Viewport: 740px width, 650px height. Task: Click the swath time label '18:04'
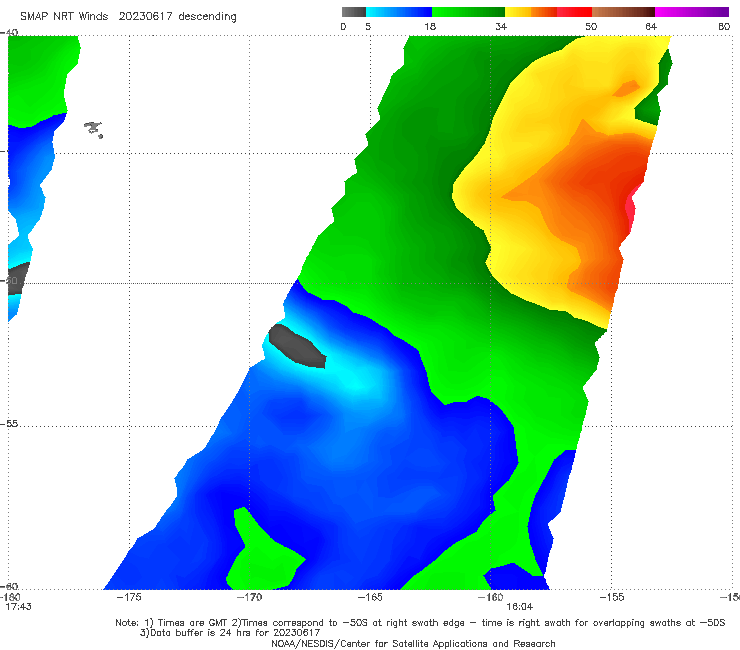pyautogui.click(x=520, y=607)
